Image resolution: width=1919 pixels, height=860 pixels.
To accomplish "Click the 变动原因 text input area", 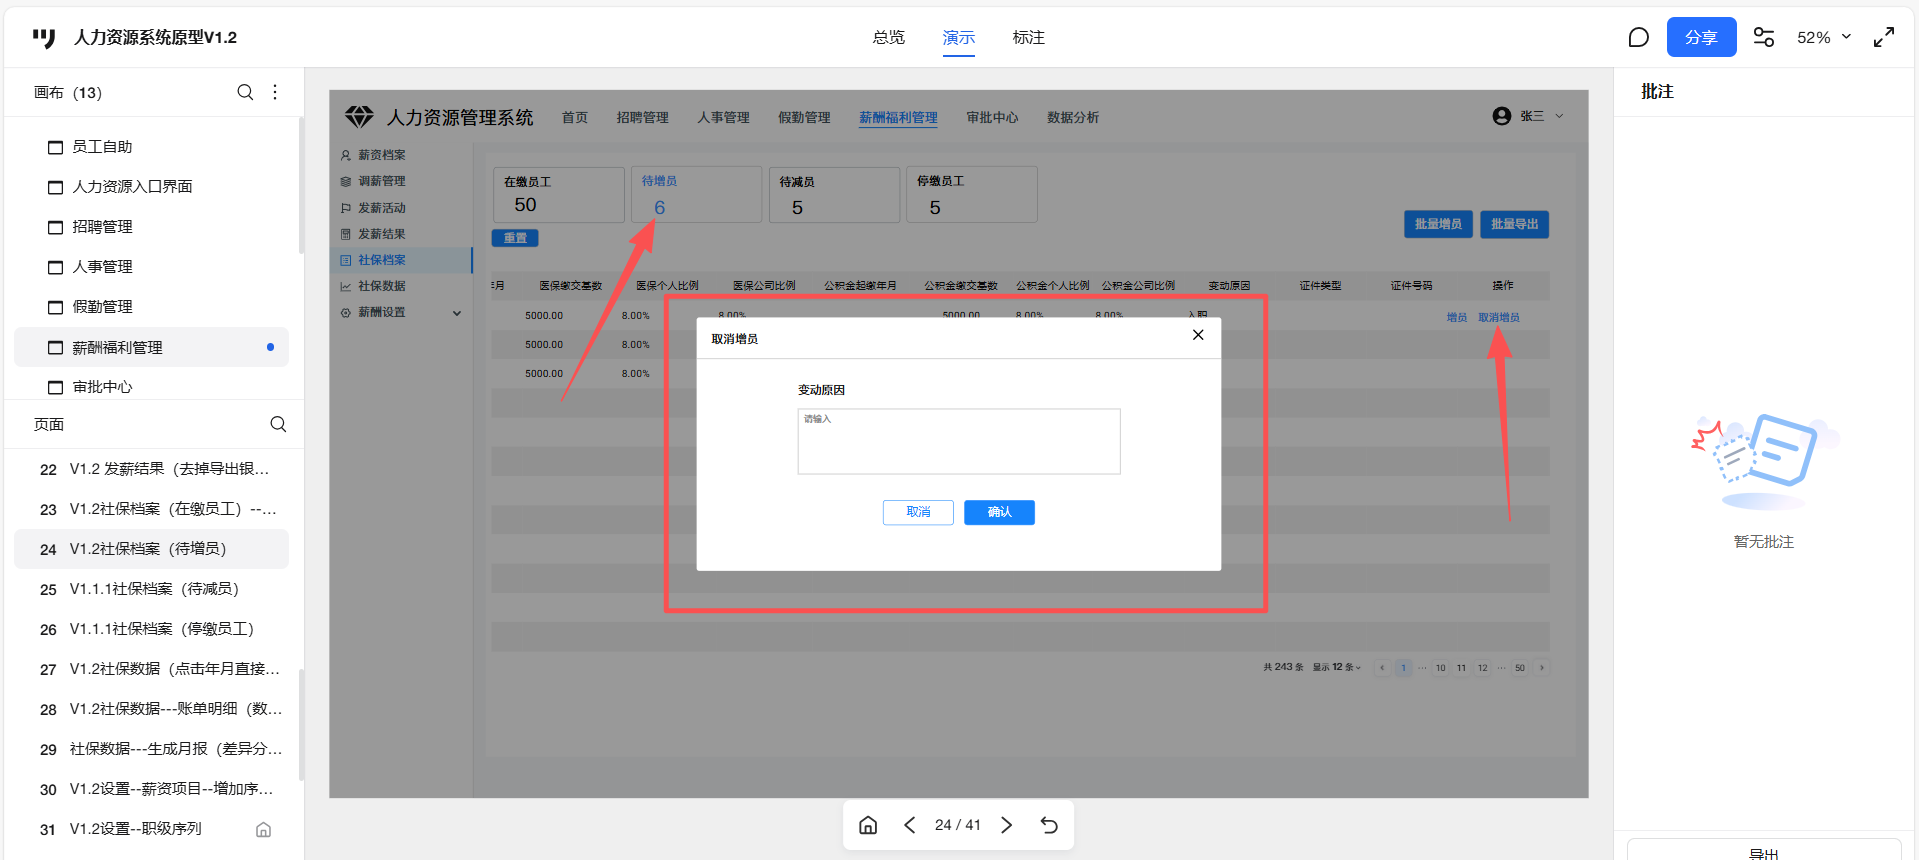I will (x=958, y=441).
